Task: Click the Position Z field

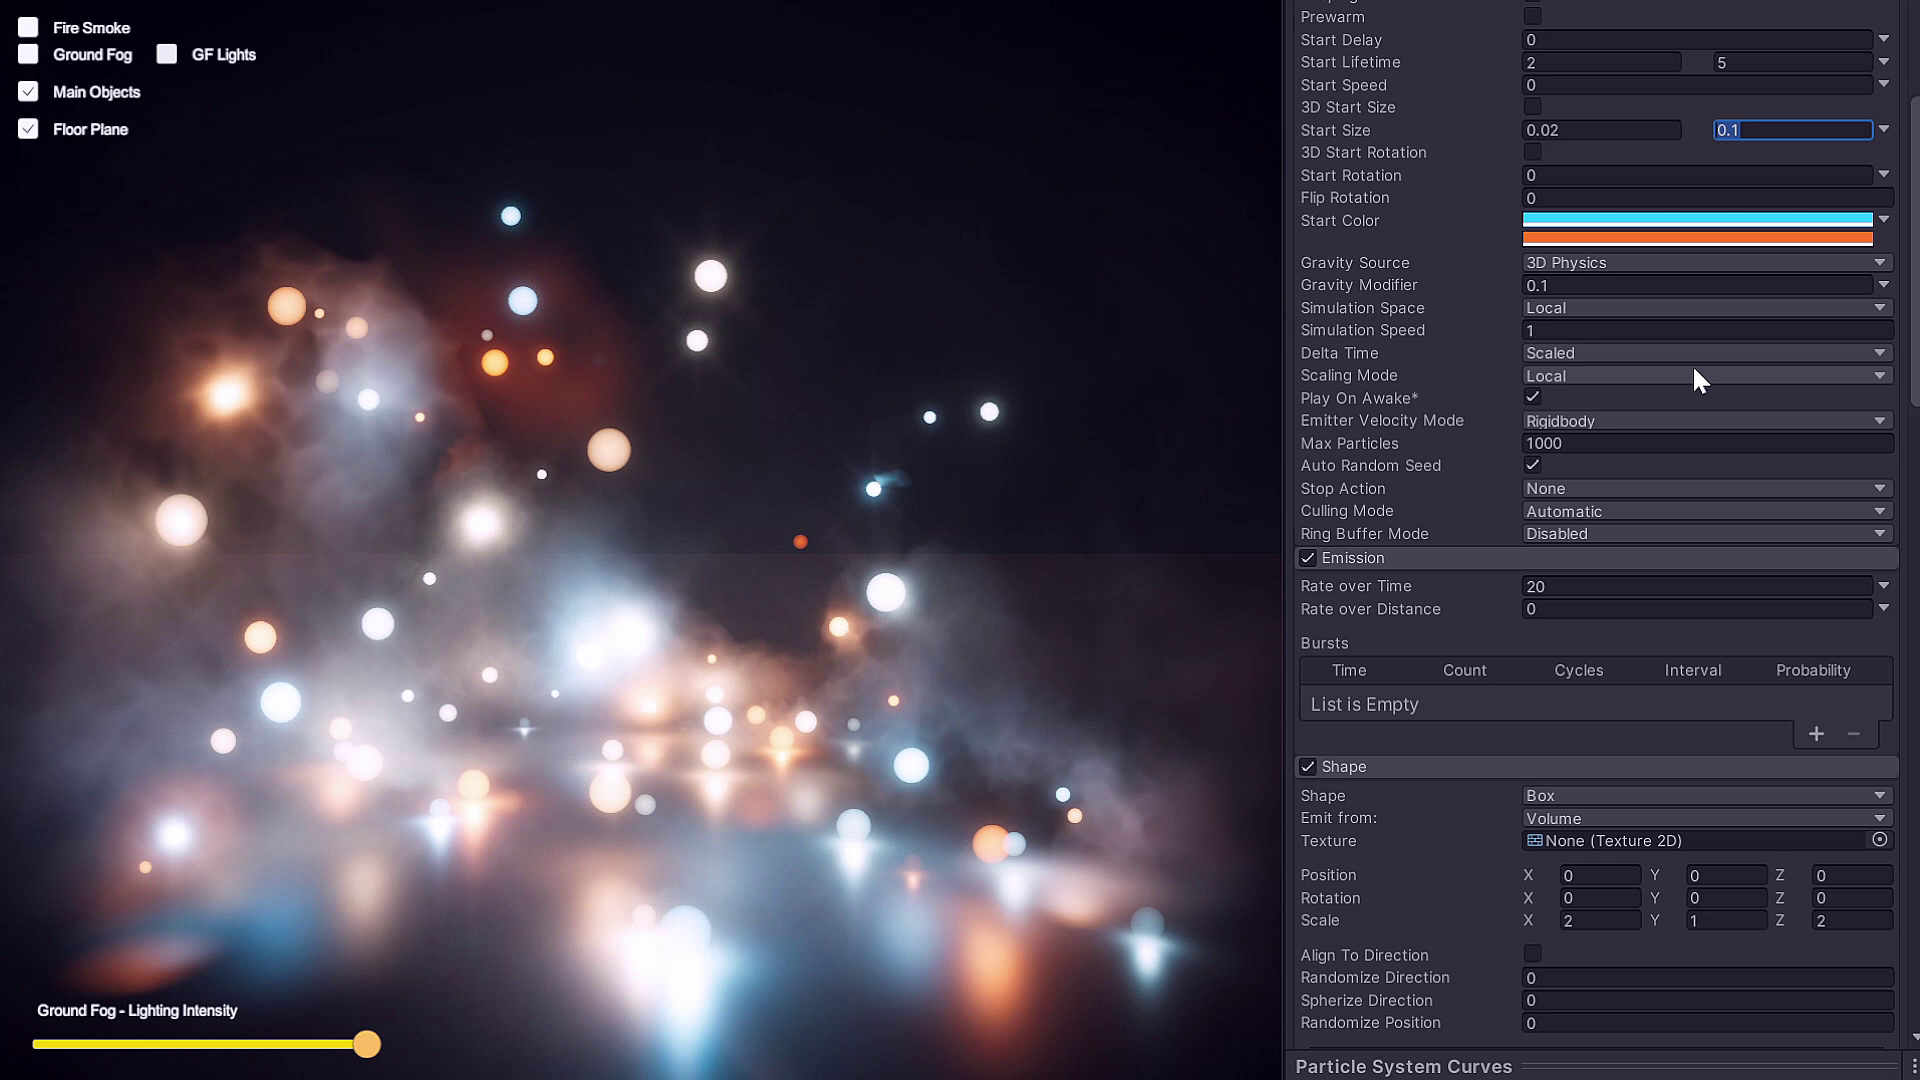Action: 1852,875
